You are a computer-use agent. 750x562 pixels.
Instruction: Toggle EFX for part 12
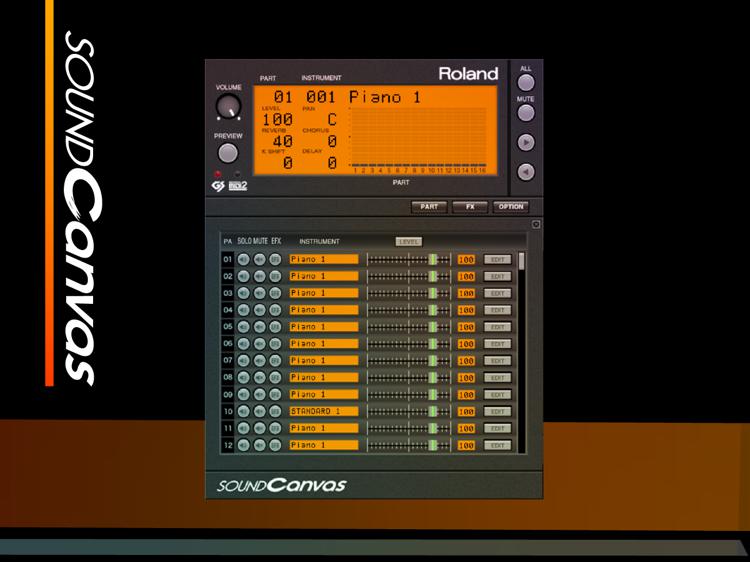(x=275, y=445)
